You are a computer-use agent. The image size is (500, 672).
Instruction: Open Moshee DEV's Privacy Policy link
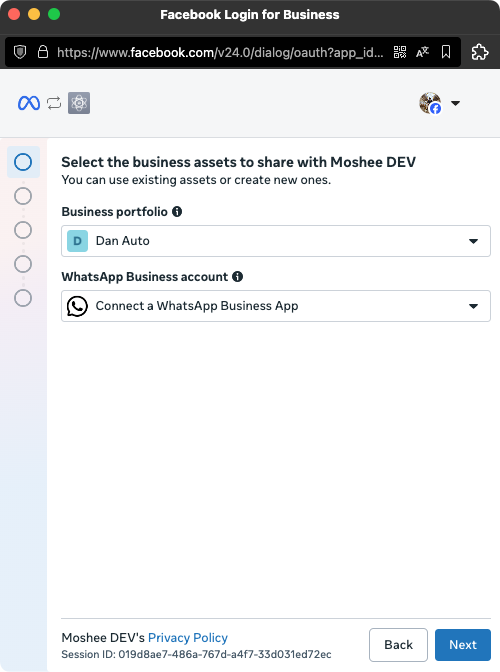188,638
